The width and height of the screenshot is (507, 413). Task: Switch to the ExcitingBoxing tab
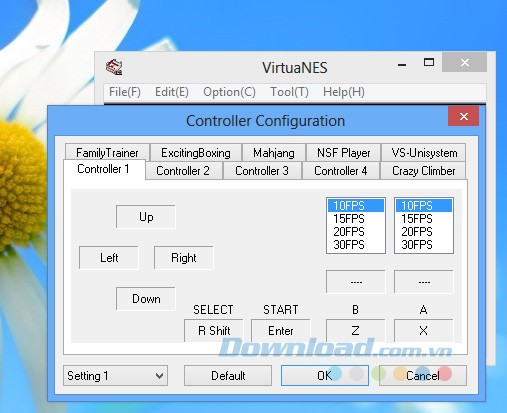click(196, 153)
